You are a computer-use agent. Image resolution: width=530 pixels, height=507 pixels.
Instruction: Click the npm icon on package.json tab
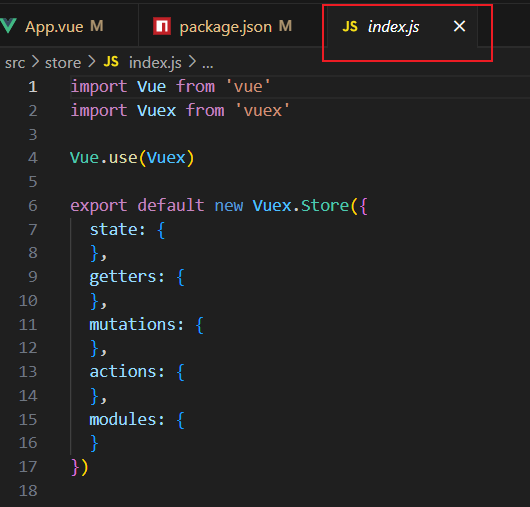tap(162, 26)
